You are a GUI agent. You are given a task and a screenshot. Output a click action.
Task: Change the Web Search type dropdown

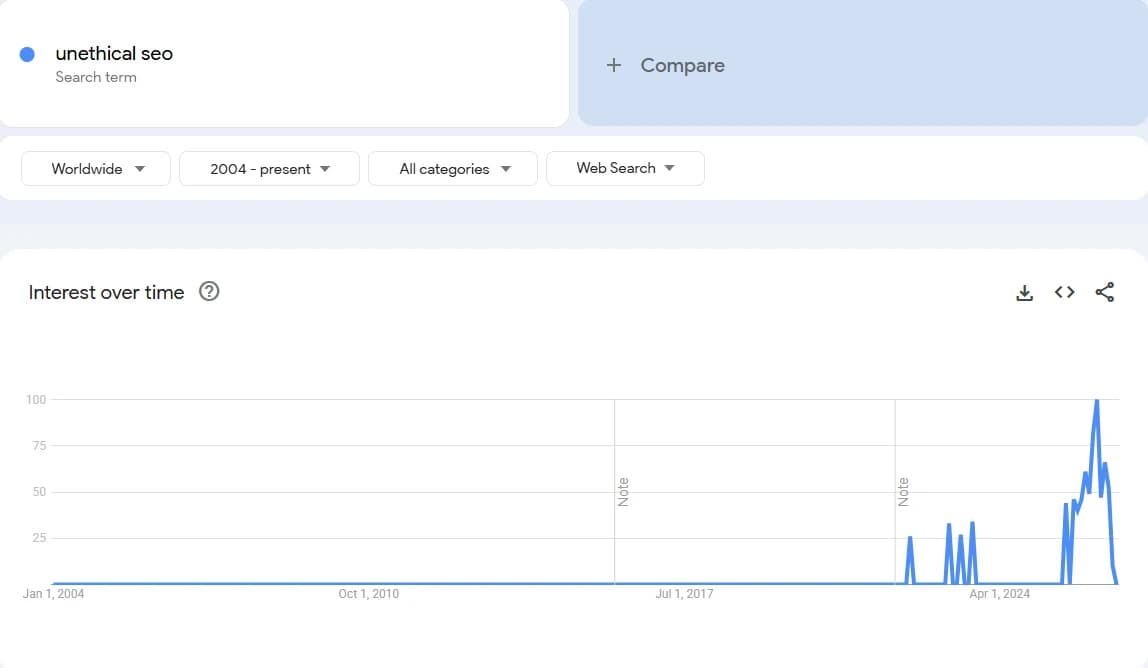625,168
